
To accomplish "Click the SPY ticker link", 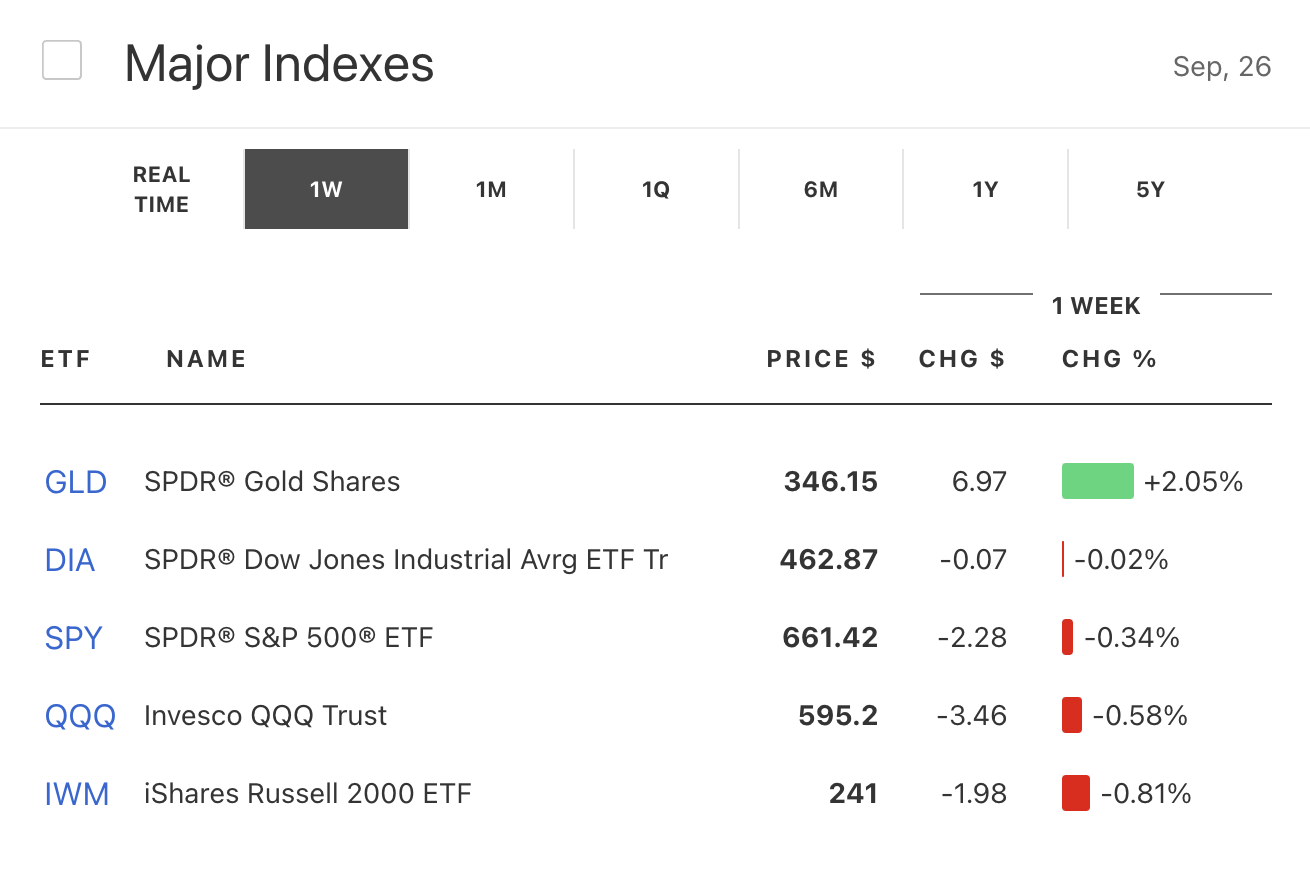I will point(74,638).
